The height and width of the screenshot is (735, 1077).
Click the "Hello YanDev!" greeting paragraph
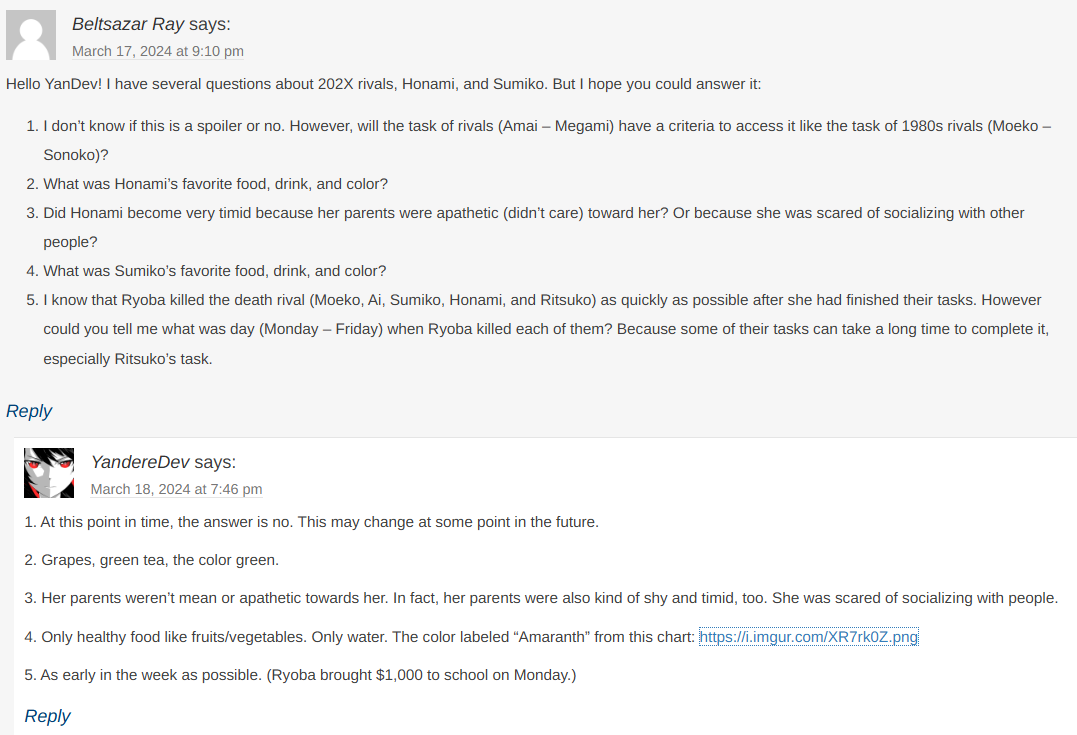click(383, 84)
